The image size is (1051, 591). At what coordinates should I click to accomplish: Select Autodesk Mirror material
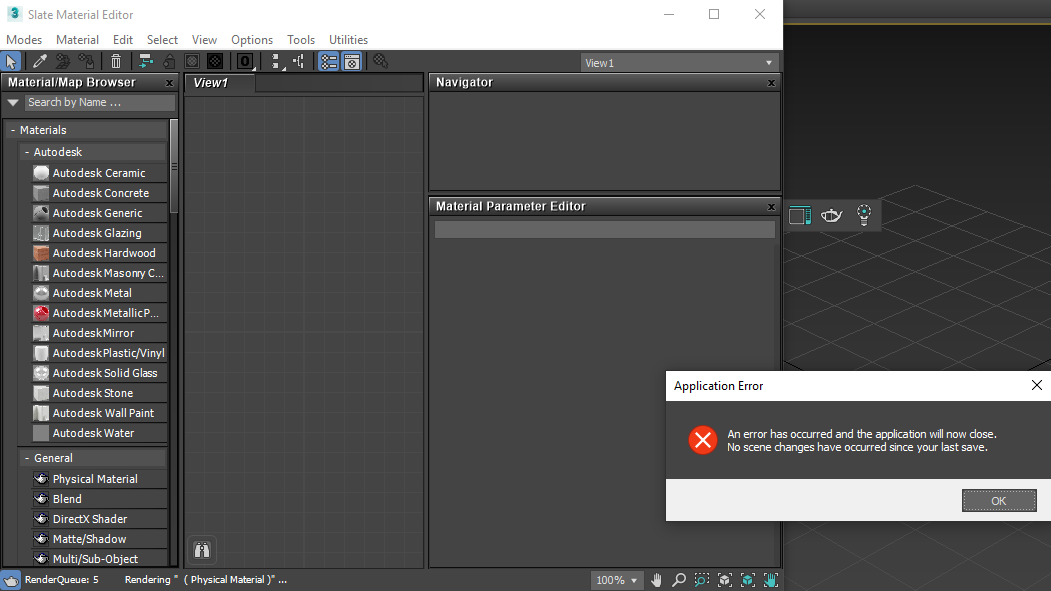click(x=99, y=333)
